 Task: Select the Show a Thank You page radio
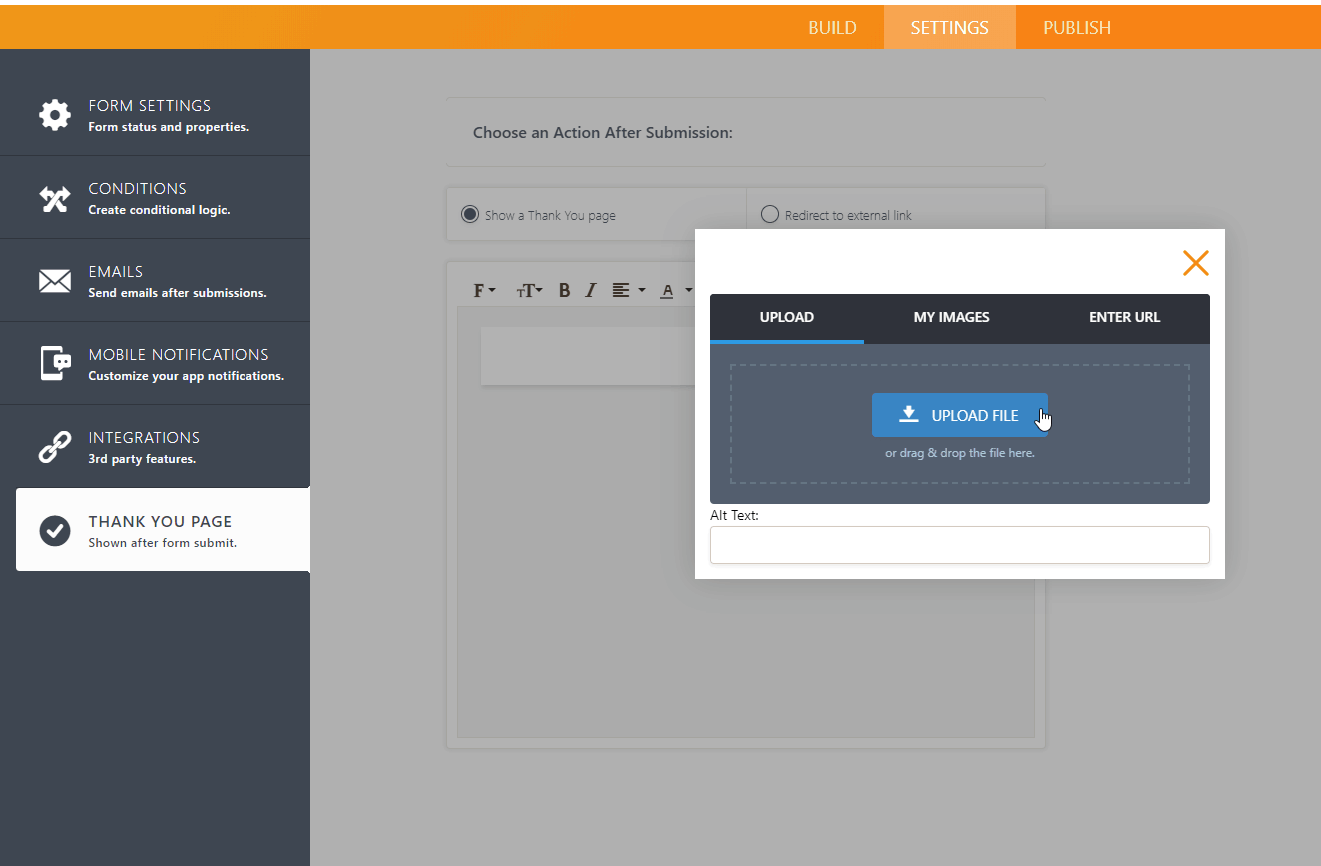pyautogui.click(x=470, y=214)
